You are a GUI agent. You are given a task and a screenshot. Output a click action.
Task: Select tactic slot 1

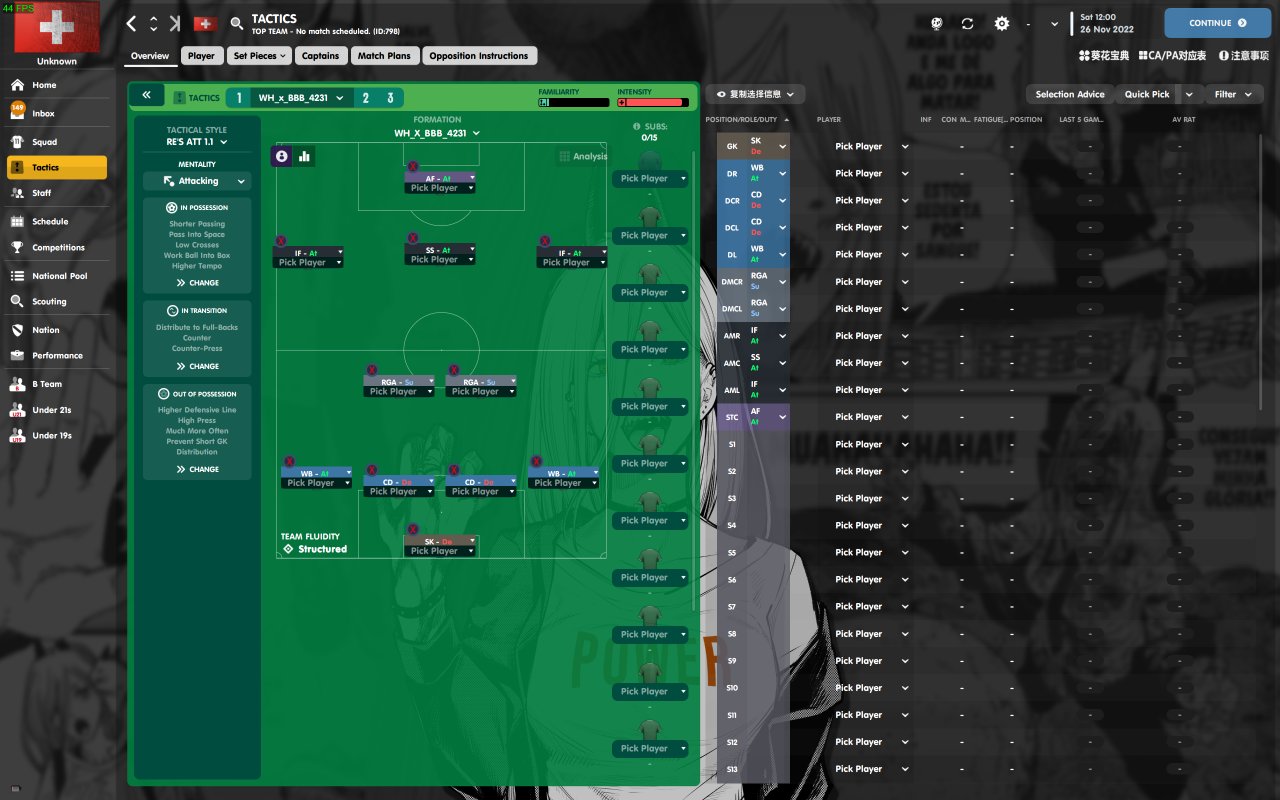tap(239, 98)
